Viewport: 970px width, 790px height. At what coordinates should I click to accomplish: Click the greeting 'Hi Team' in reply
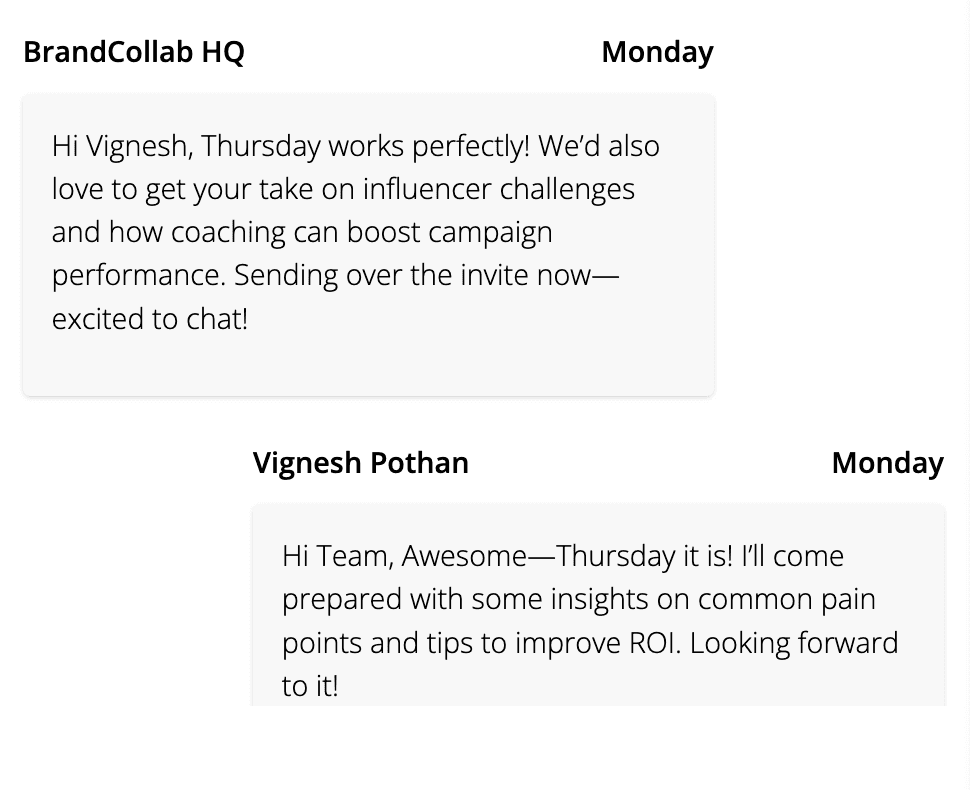[x=335, y=556]
